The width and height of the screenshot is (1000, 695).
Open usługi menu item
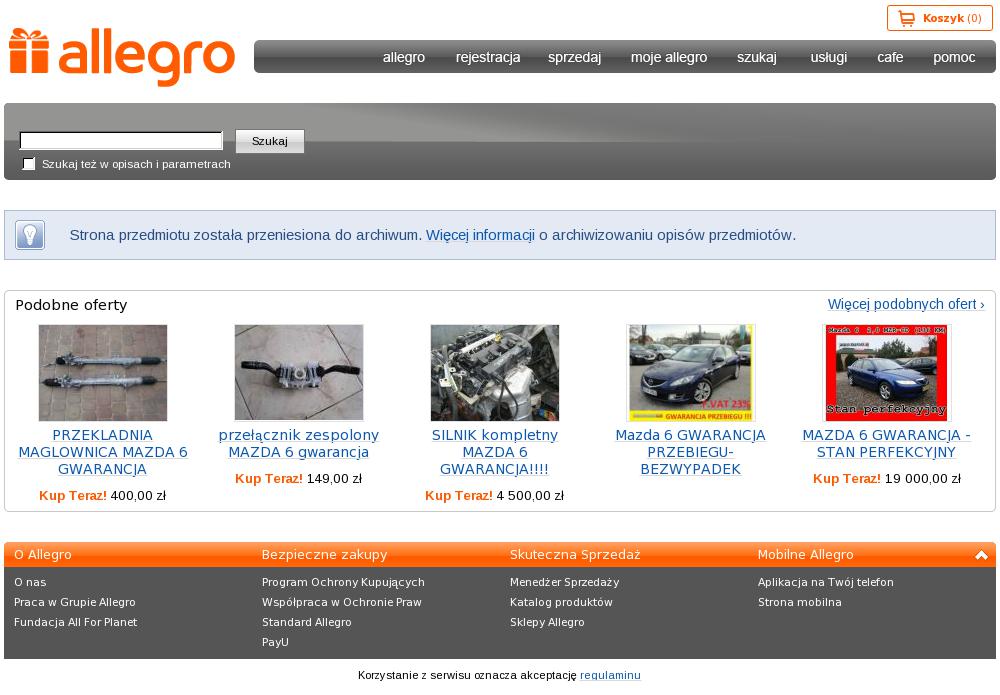(x=828, y=57)
